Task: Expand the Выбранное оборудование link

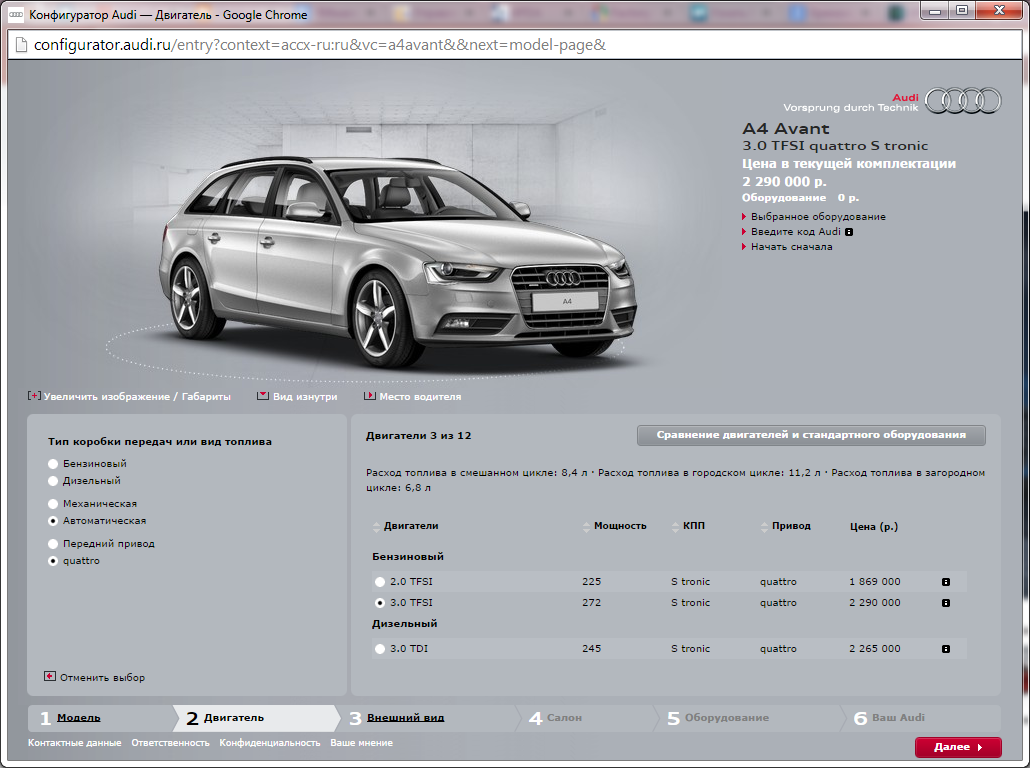Action: (818, 217)
